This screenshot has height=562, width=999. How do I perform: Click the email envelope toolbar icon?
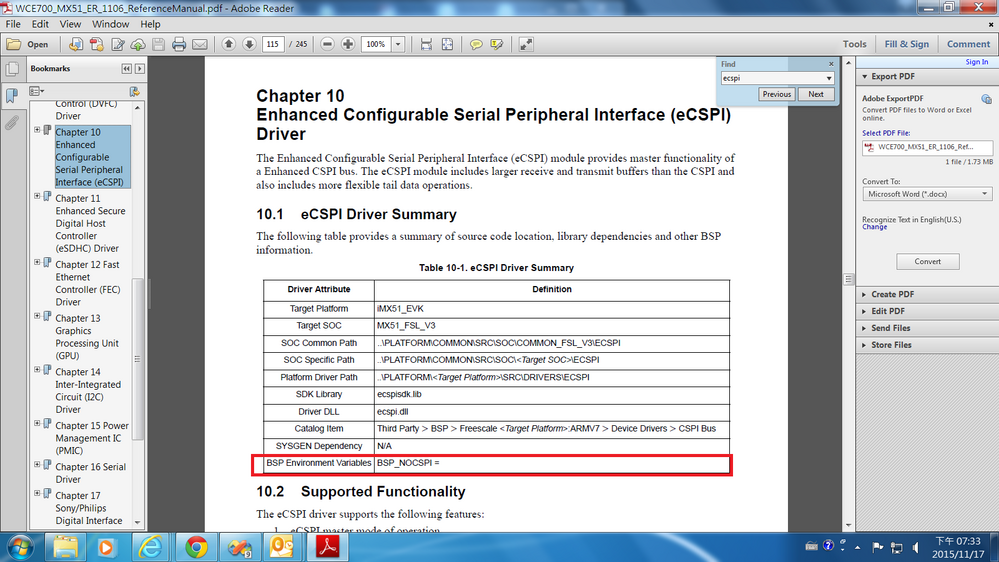[x=199, y=44]
